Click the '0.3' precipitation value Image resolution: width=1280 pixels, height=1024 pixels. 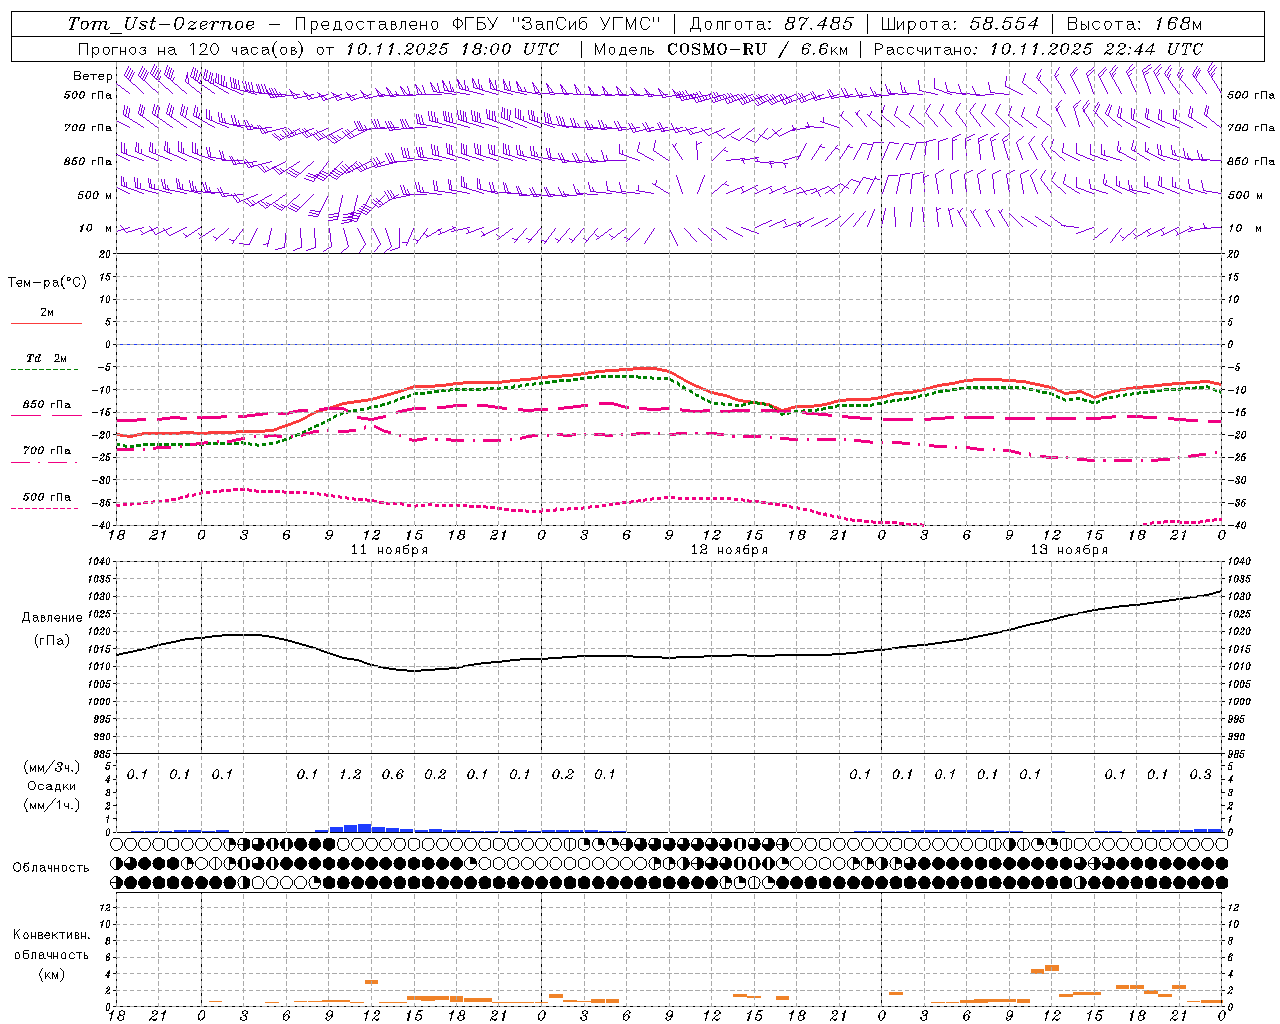1200,774
